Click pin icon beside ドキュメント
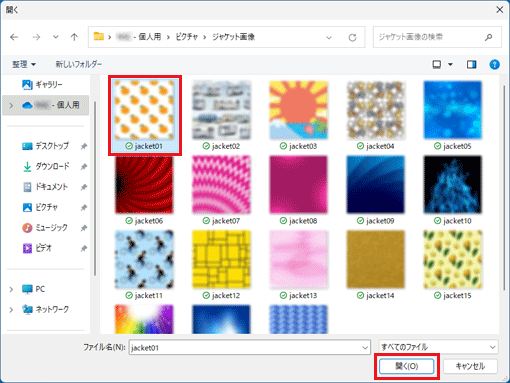Viewport: 510px width, 383px height. [84, 187]
